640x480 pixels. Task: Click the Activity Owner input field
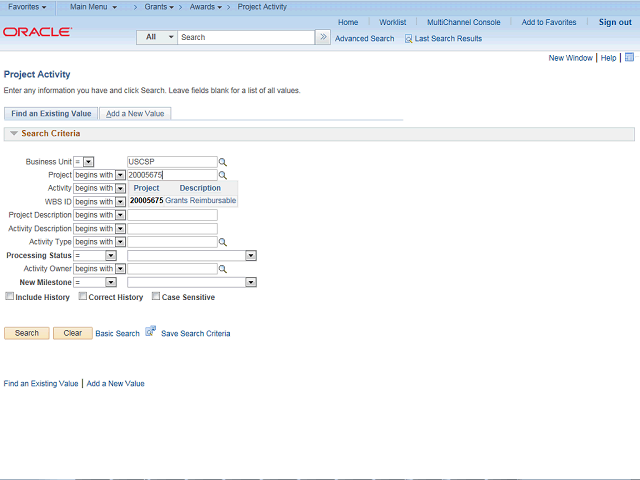[x=172, y=269]
